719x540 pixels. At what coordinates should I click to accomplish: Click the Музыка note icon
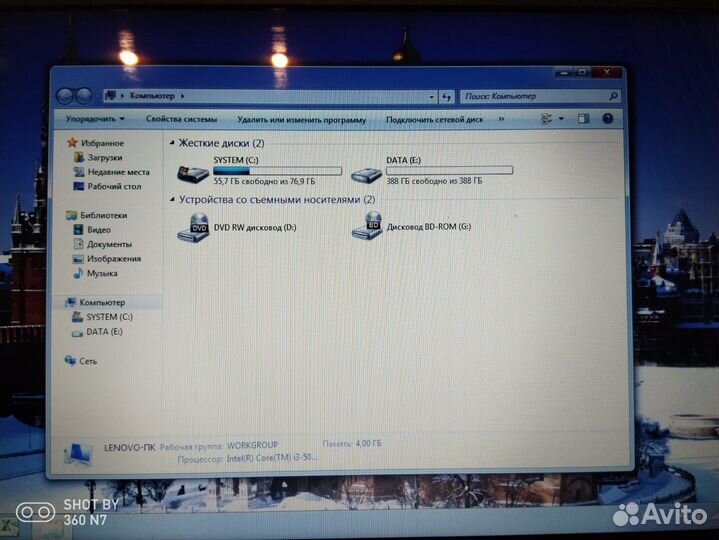[x=78, y=273]
